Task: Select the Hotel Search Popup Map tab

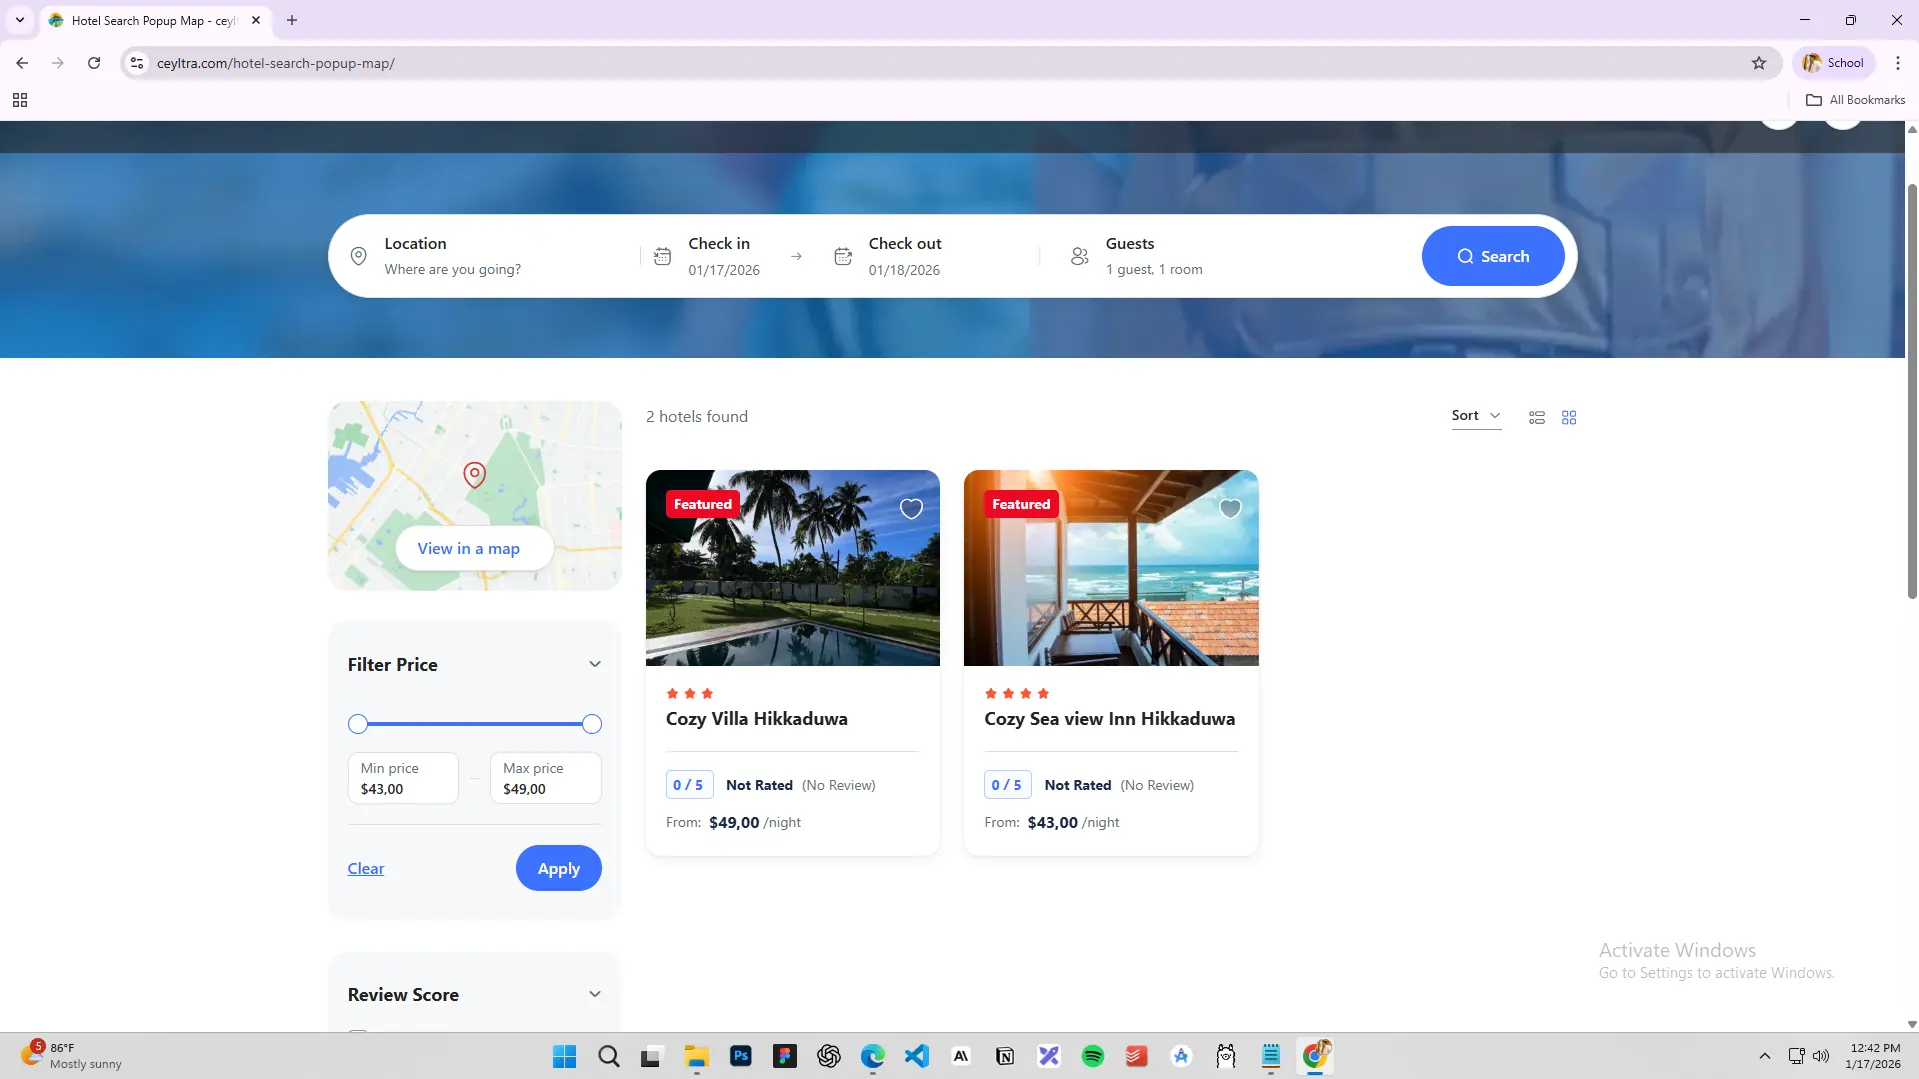Action: [152, 20]
